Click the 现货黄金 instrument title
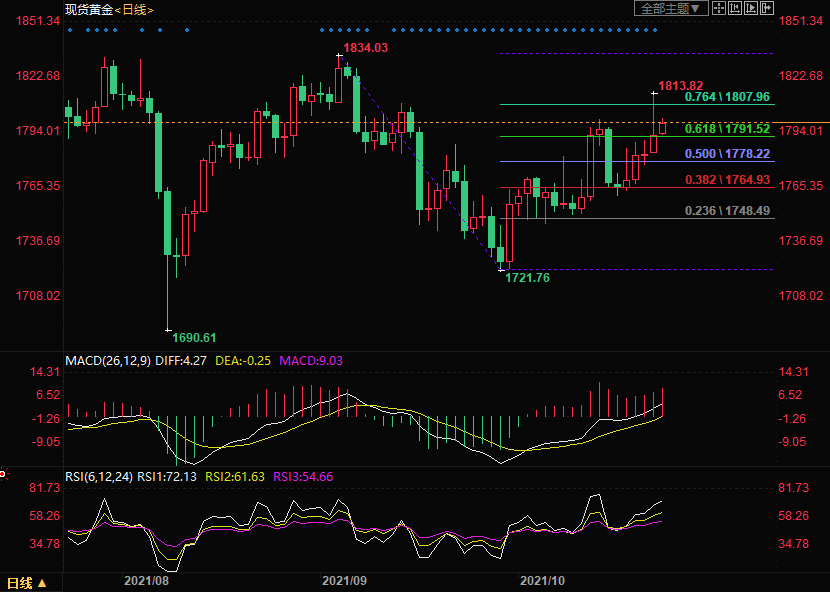The image size is (830, 592). pos(88,9)
